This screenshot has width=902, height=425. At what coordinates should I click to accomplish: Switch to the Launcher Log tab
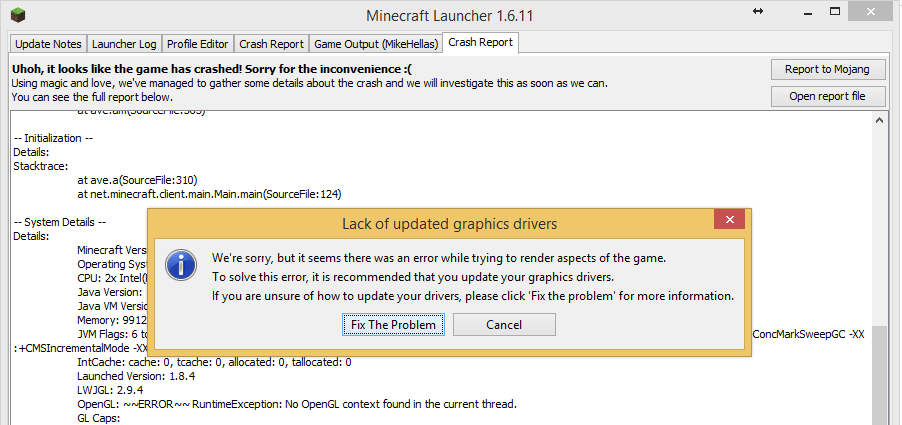124,44
